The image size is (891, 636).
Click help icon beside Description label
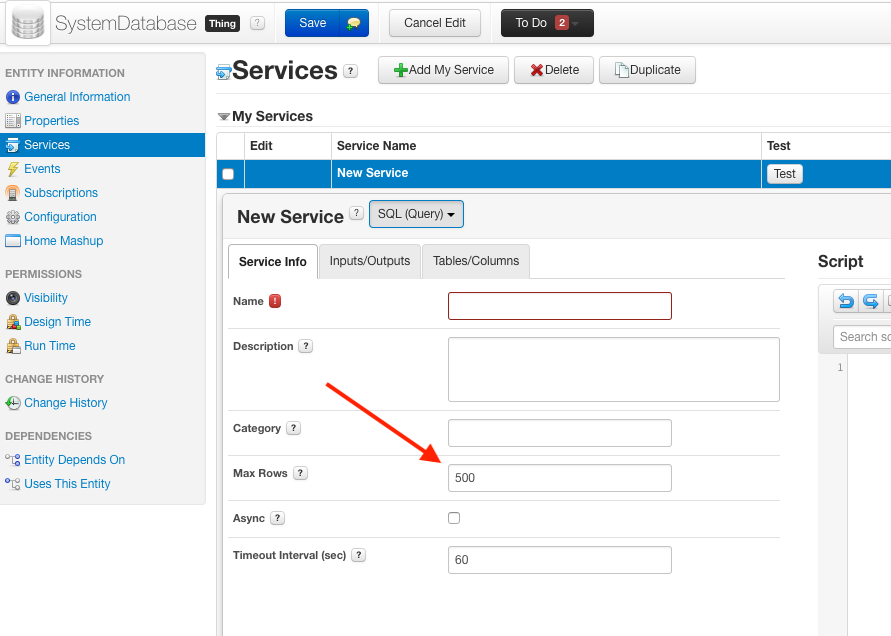point(306,346)
